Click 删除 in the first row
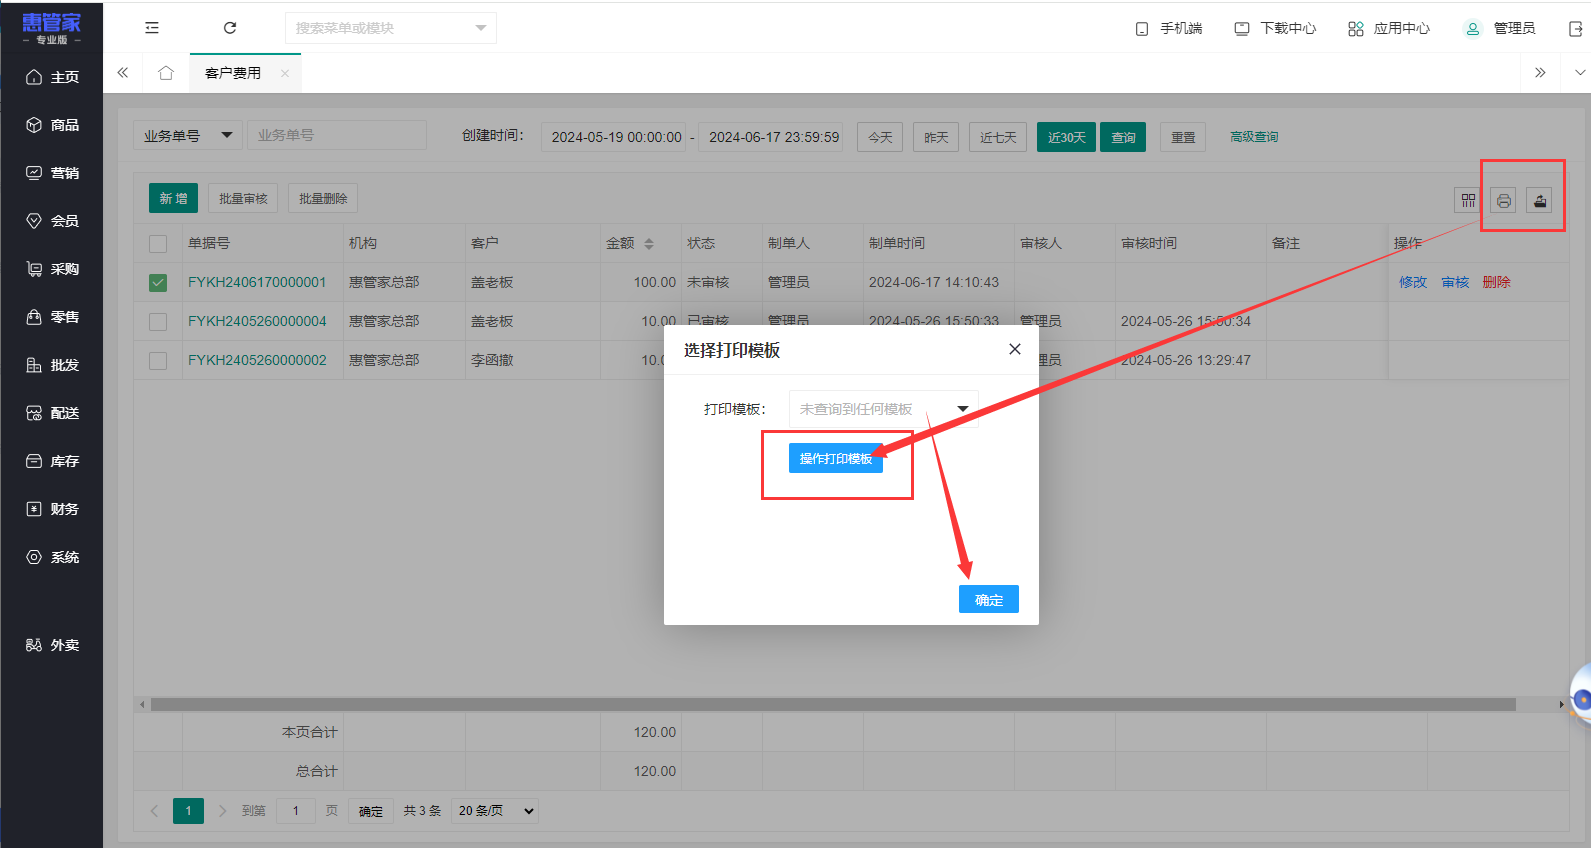The width and height of the screenshot is (1591, 848). (x=1496, y=282)
